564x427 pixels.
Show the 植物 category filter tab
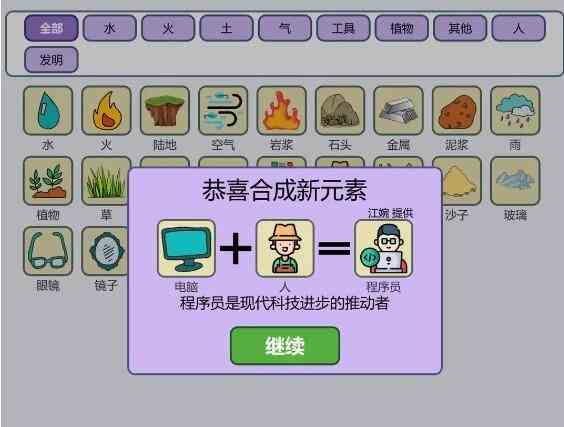[x=402, y=28]
